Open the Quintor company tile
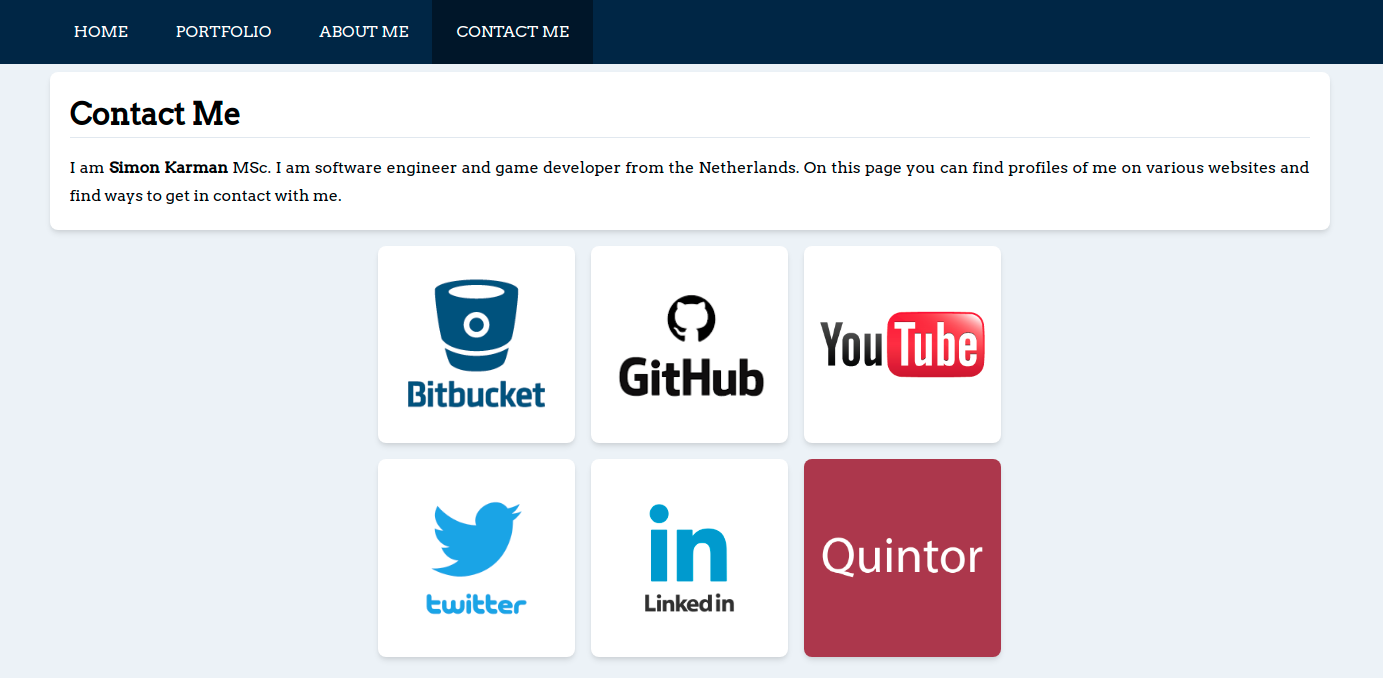 click(x=902, y=558)
